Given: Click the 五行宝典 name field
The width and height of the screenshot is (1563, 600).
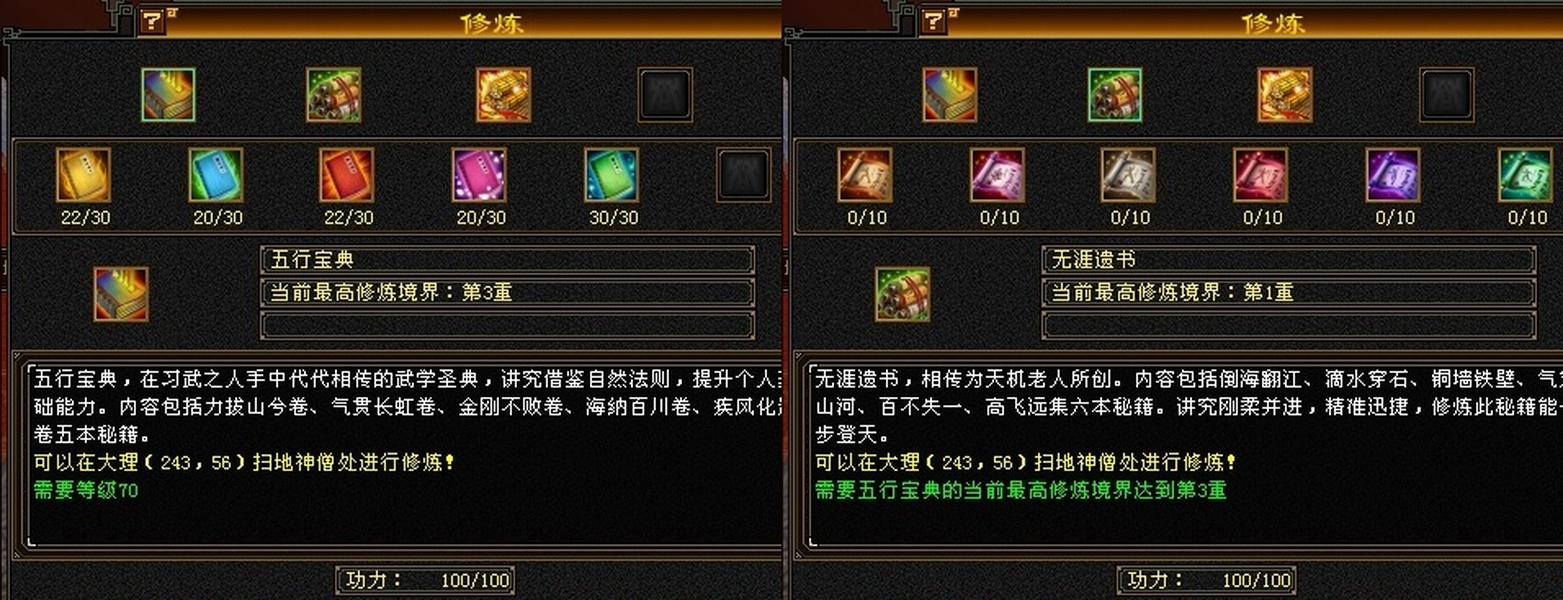Looking at the screenshot, I should click(507, 260).
